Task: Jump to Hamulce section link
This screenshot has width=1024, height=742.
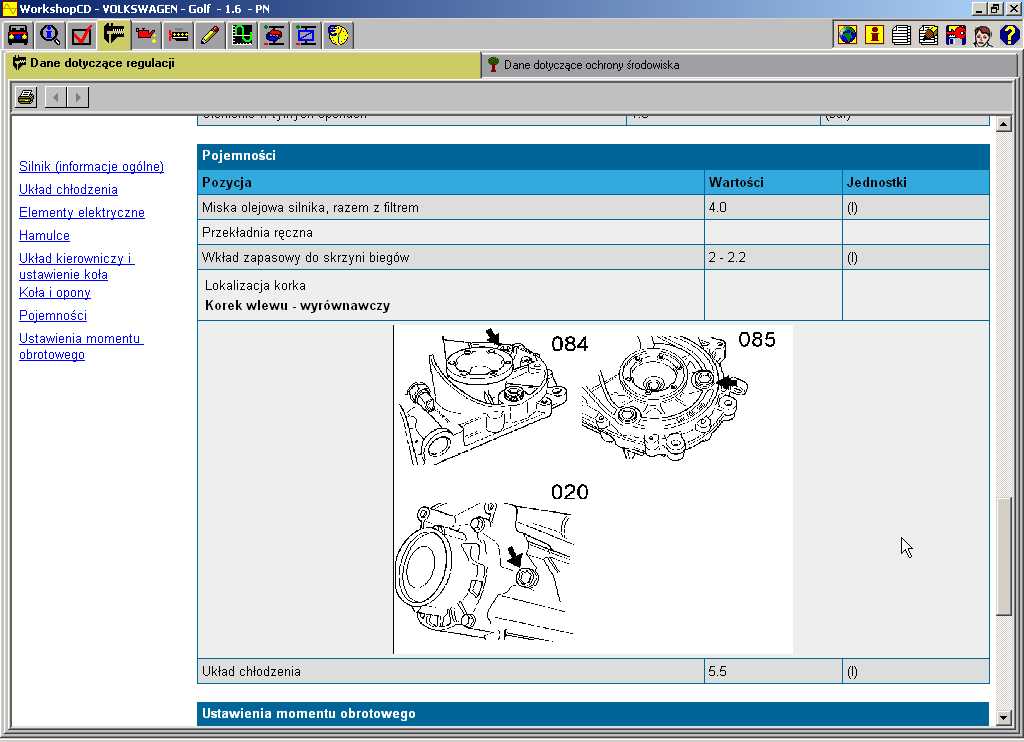Action: 44,236
